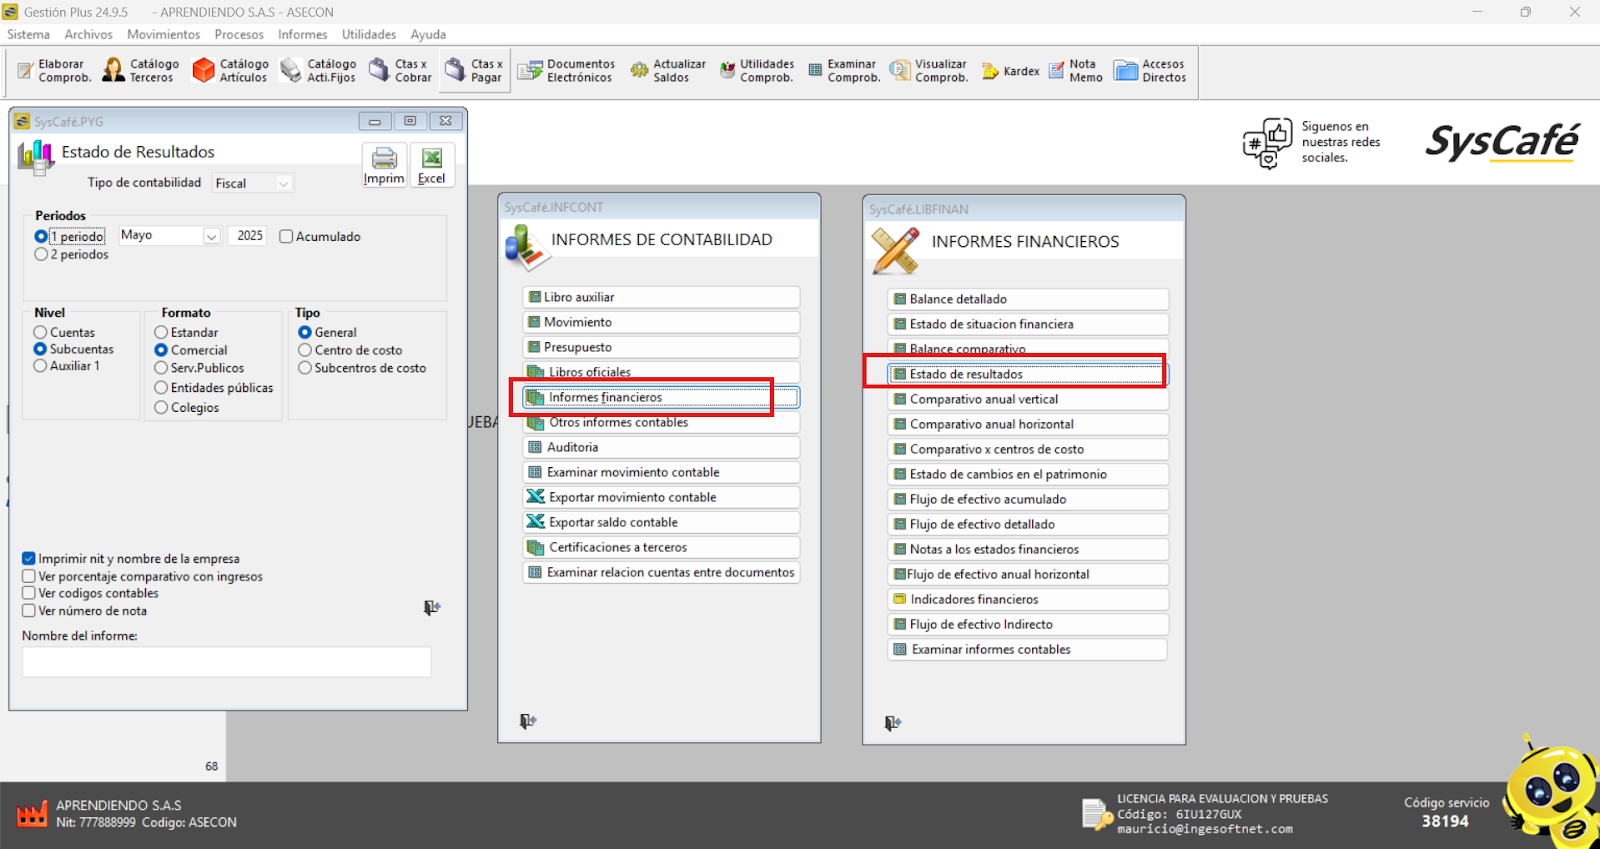The height and width of the screenshot is (849, 1600).
Task: Open the Libro auxiliar report
Action: coord(661,297)
